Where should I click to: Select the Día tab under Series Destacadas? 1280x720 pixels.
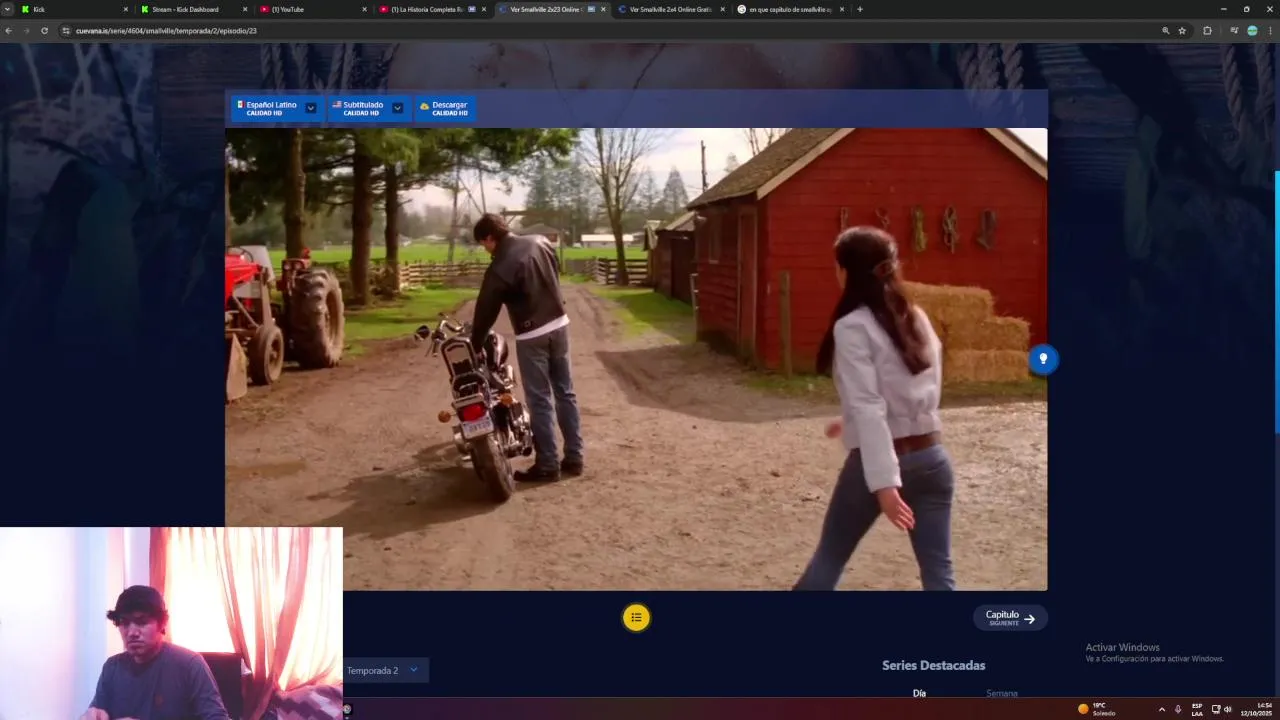[919, 693]
